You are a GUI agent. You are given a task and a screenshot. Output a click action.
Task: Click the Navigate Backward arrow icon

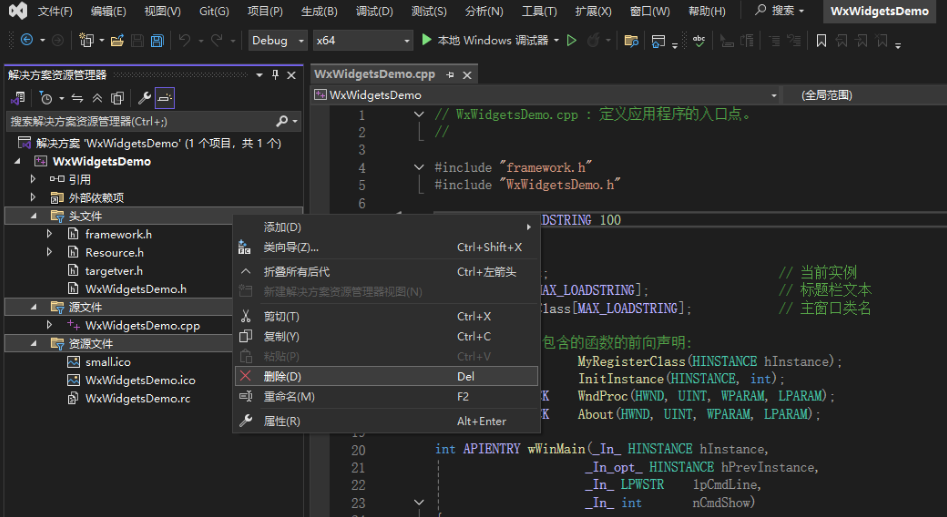pos(27,40)
